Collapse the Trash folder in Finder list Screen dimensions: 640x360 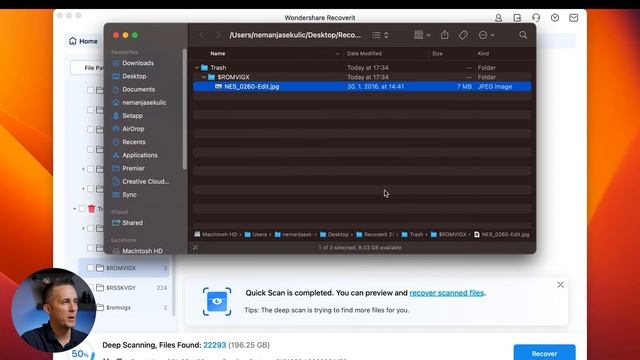[197, 68]
